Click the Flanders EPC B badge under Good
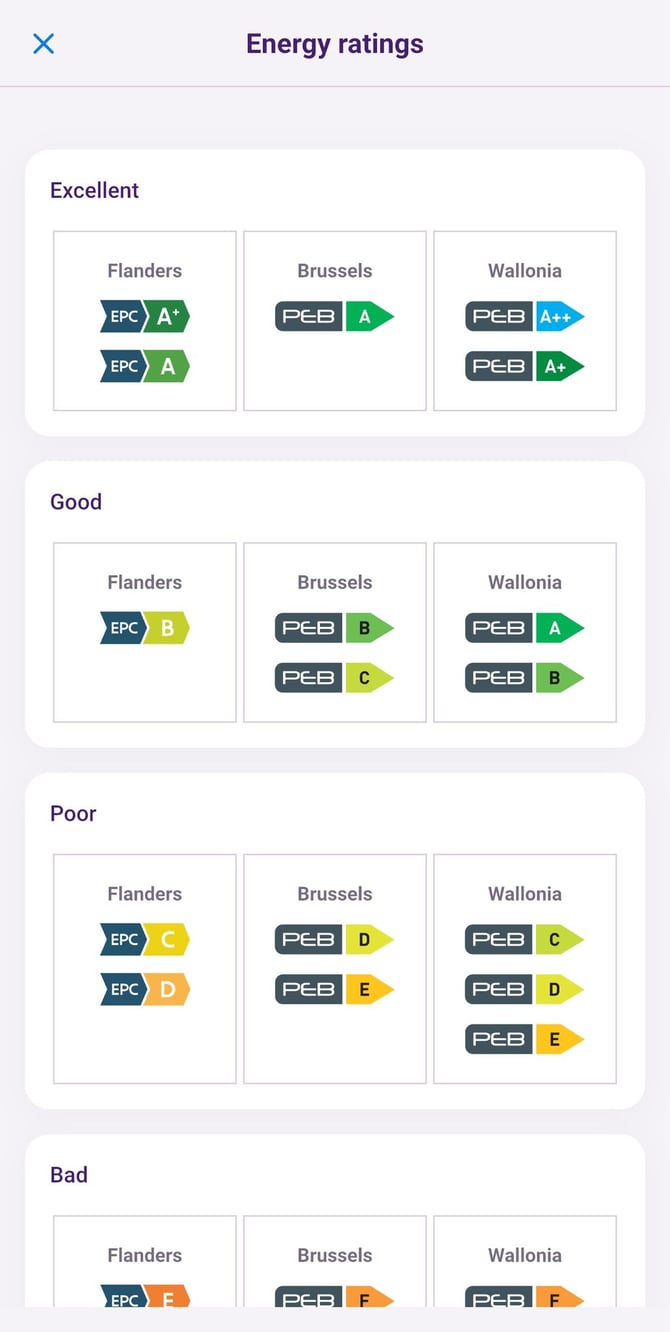 (145, 628)
